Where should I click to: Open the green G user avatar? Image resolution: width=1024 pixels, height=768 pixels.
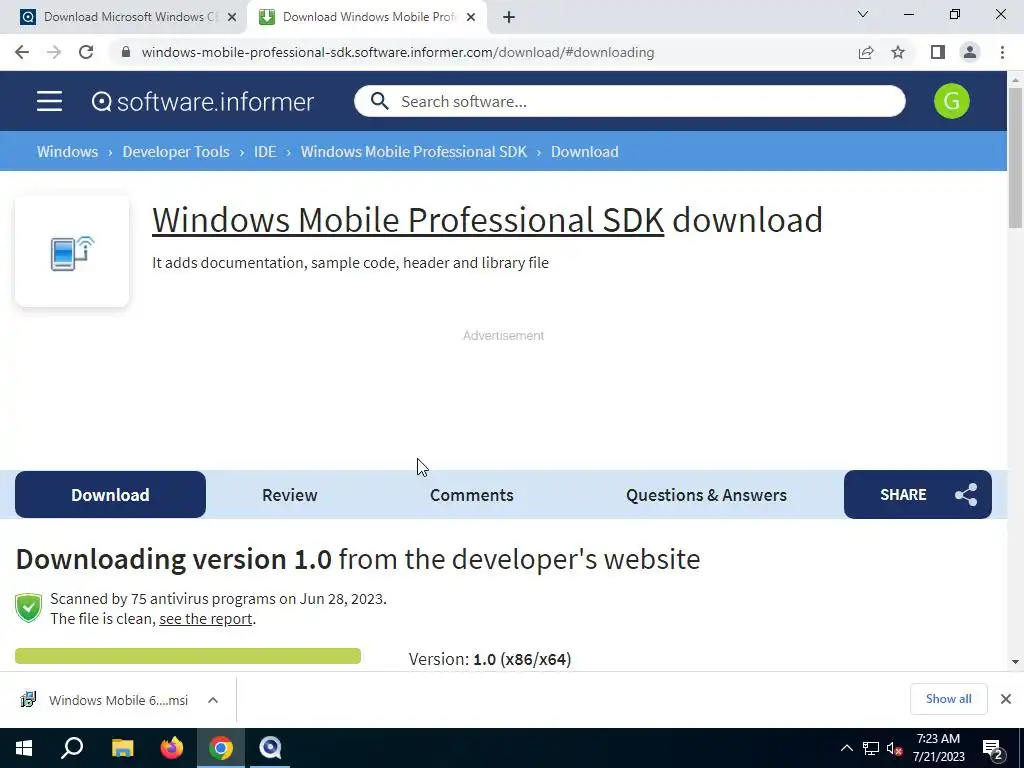pyautogui.click(x=952, y=101)
